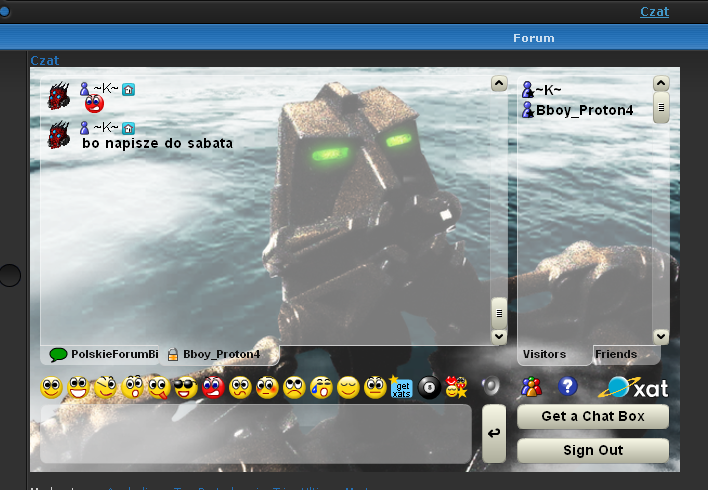Screen dimensions: 708x490
Task: Open the extra smilies star icon
Action: point(456,387)
